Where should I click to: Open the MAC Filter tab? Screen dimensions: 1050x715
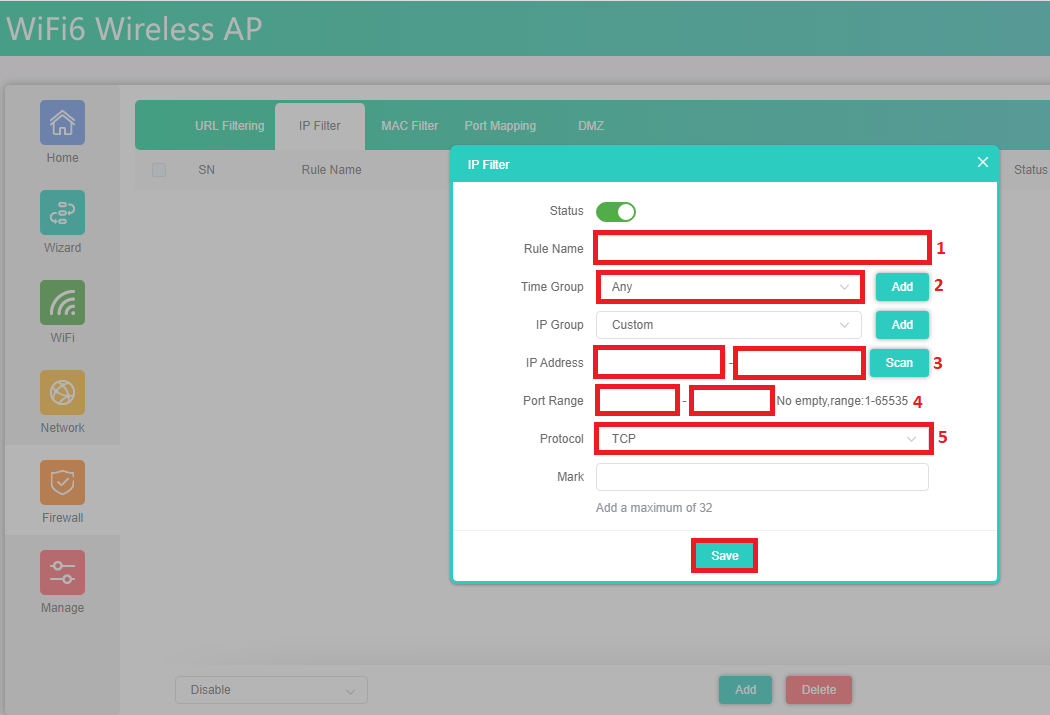(x=409, y=126)
